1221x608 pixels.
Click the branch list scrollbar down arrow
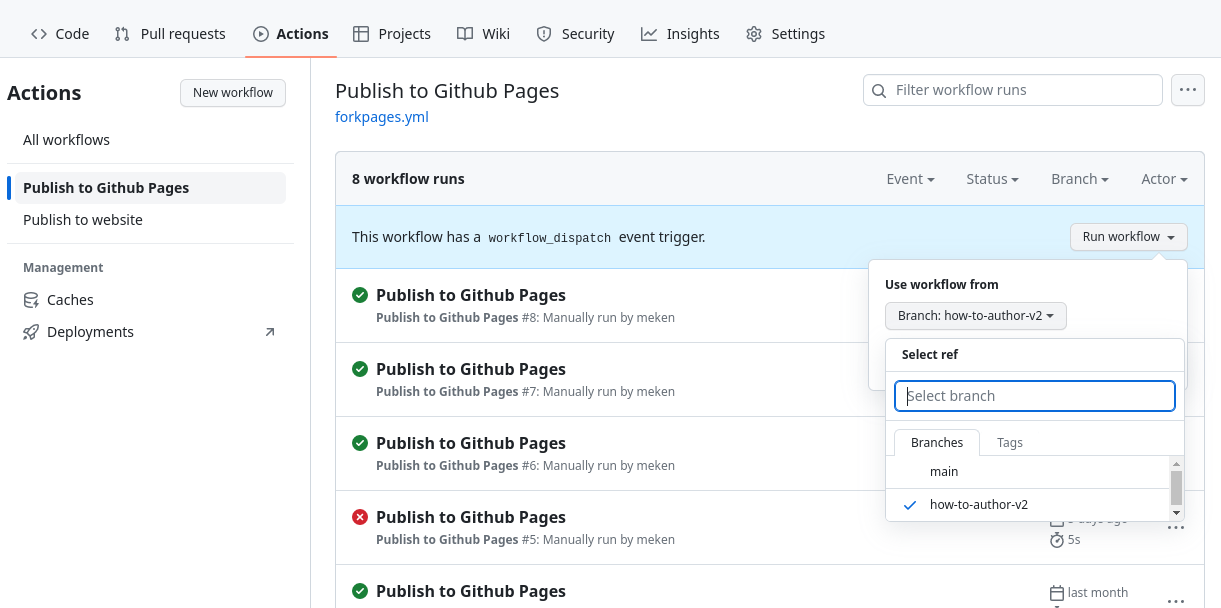pyautogui.click(x=1176, y=513)
